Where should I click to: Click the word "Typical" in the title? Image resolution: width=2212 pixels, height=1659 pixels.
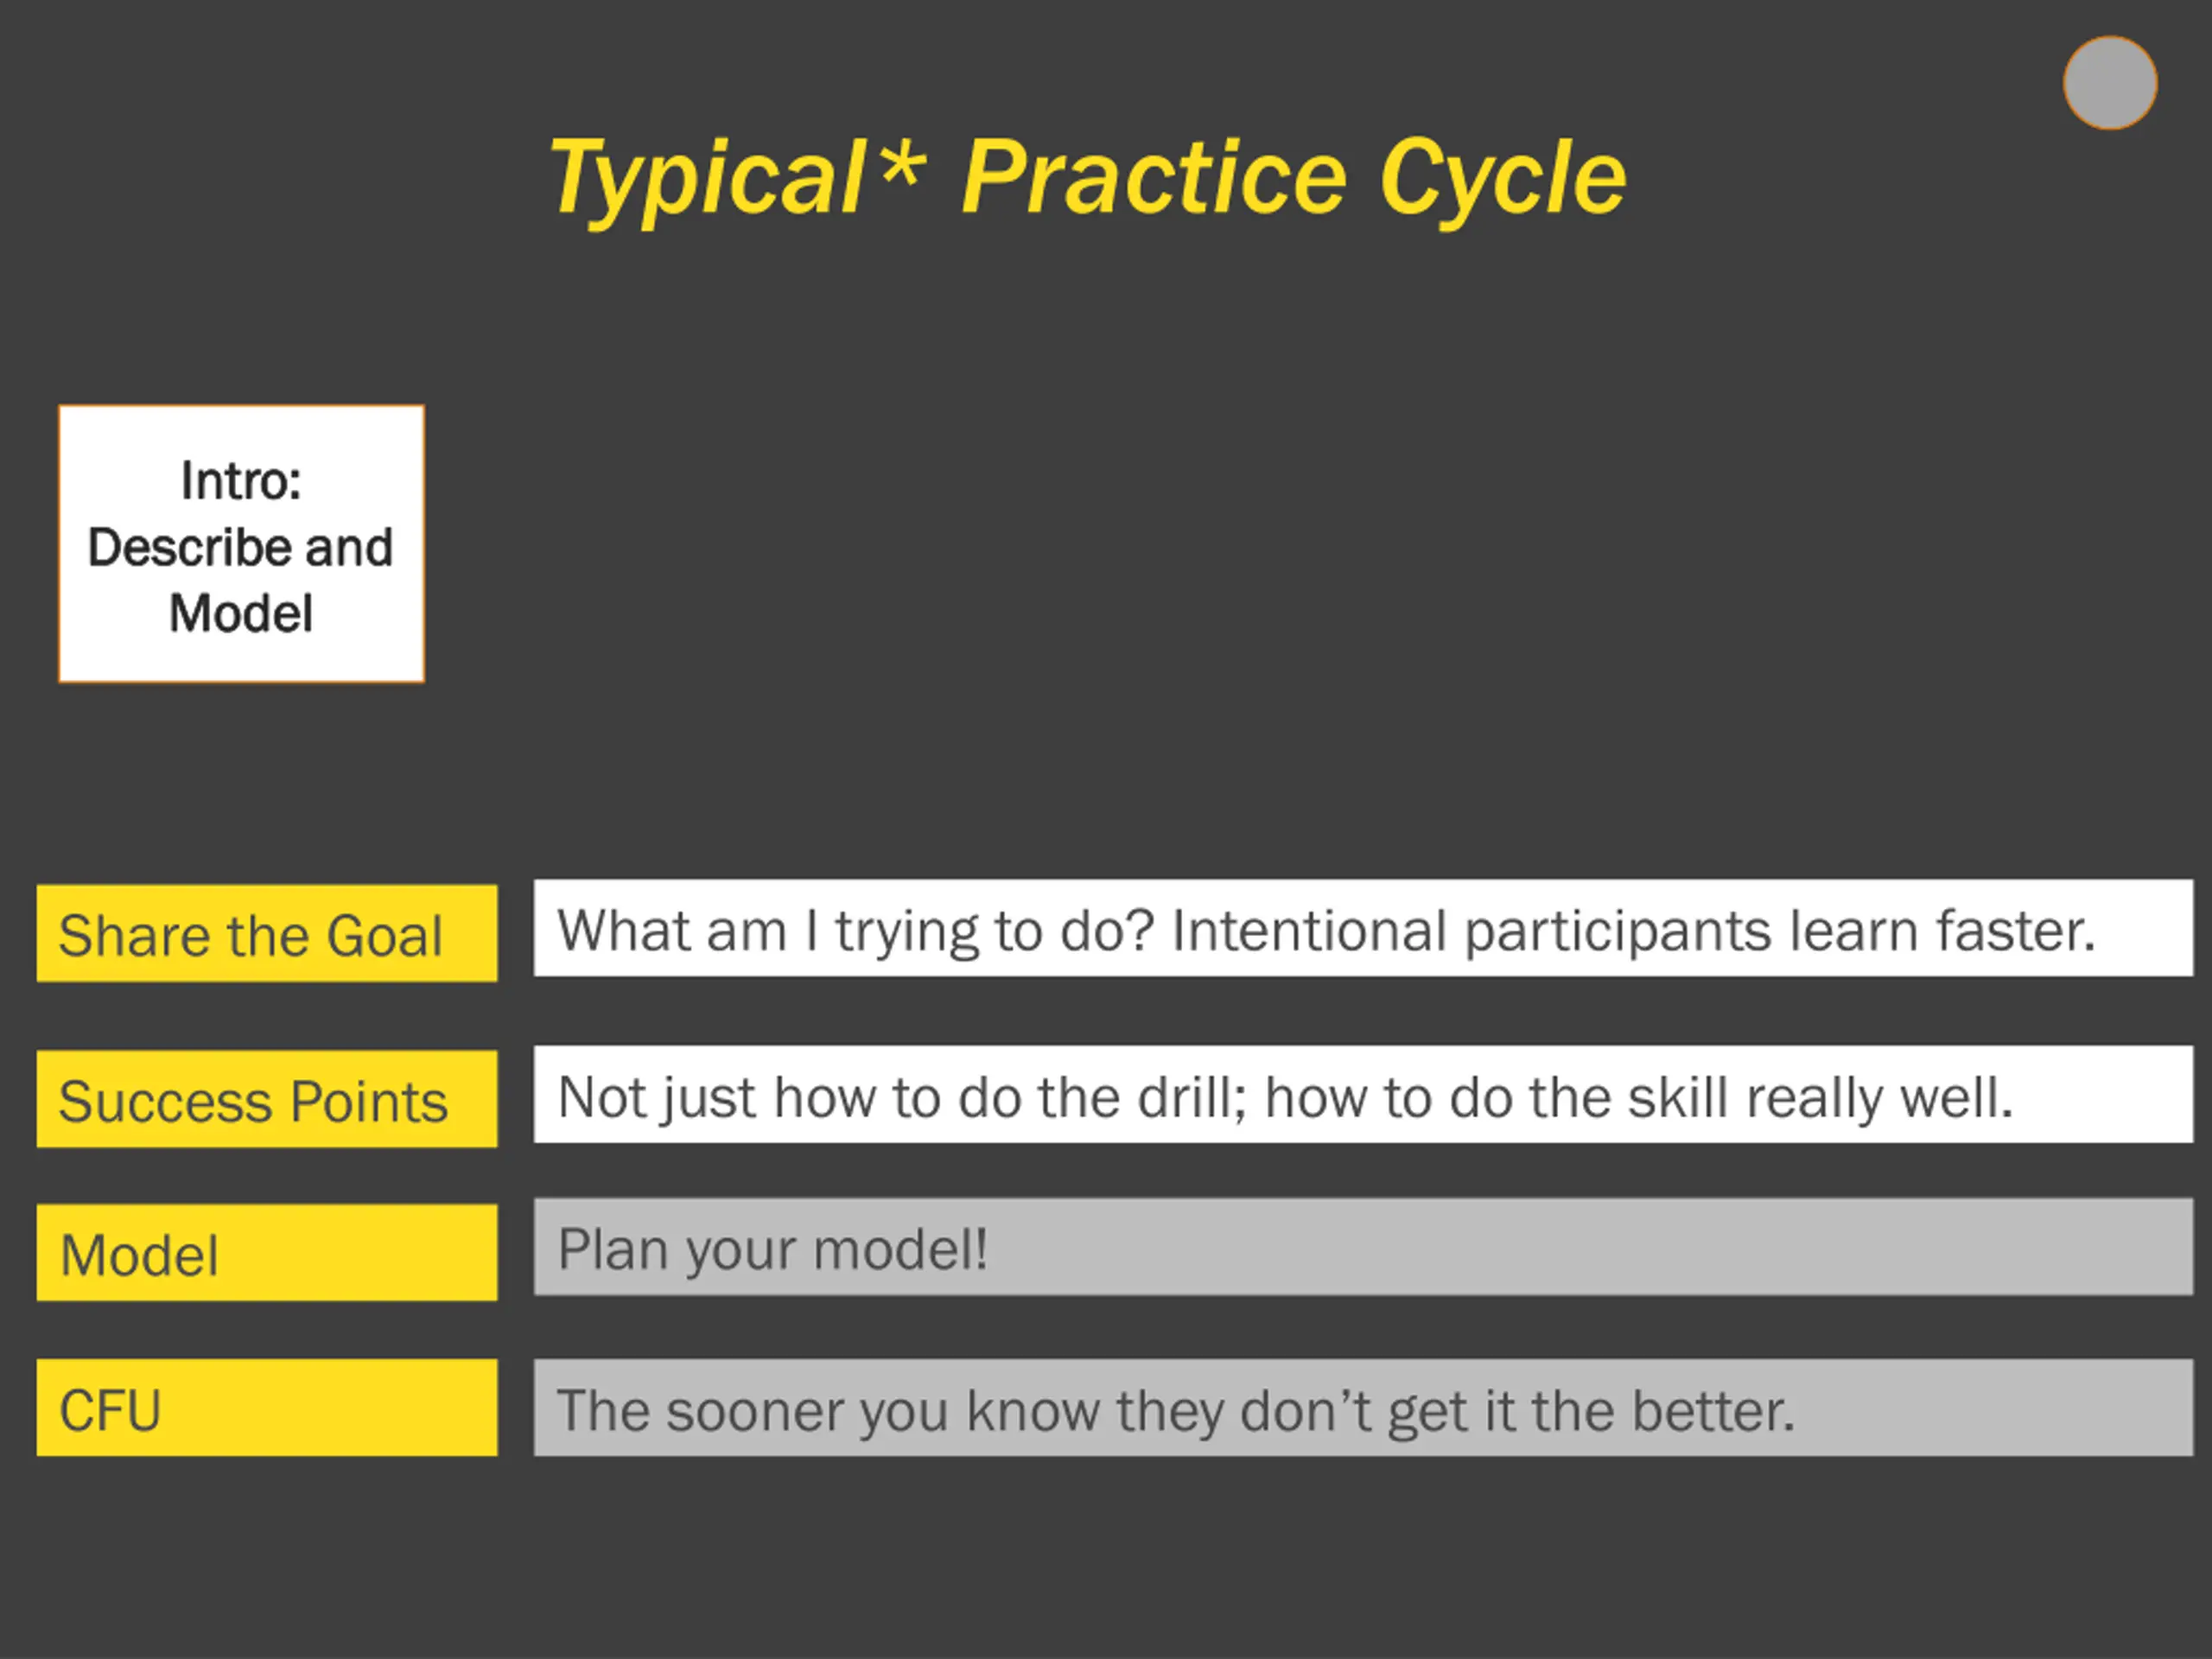[708, 180]
